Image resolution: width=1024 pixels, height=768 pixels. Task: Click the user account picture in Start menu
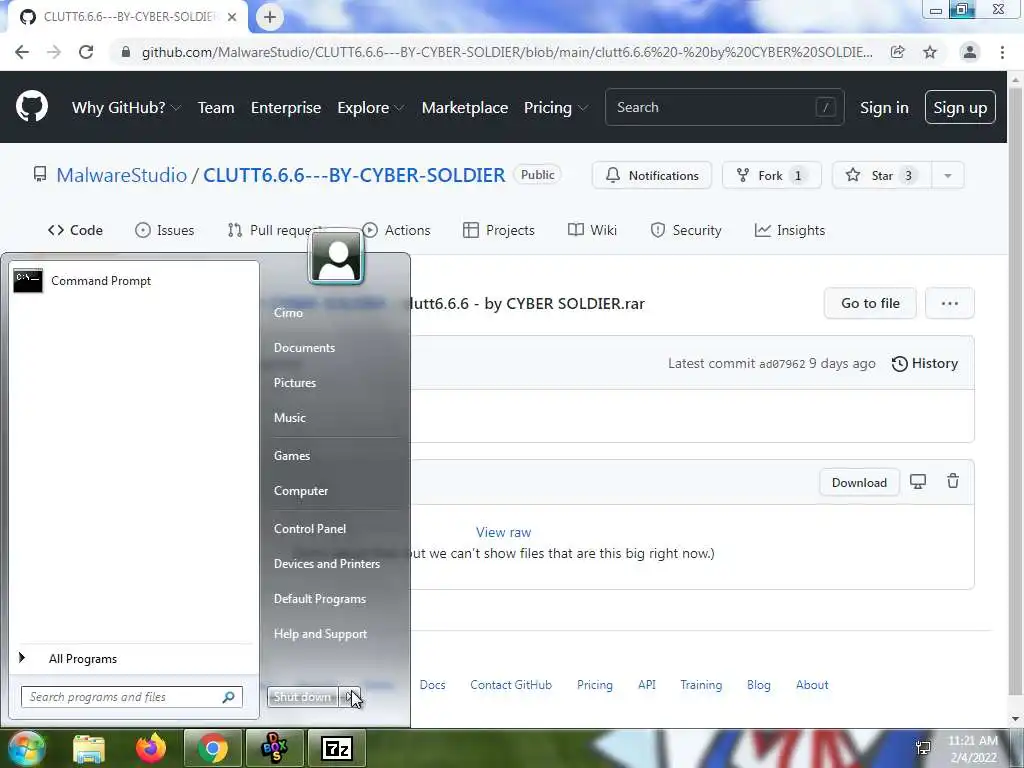click(336, 257)
